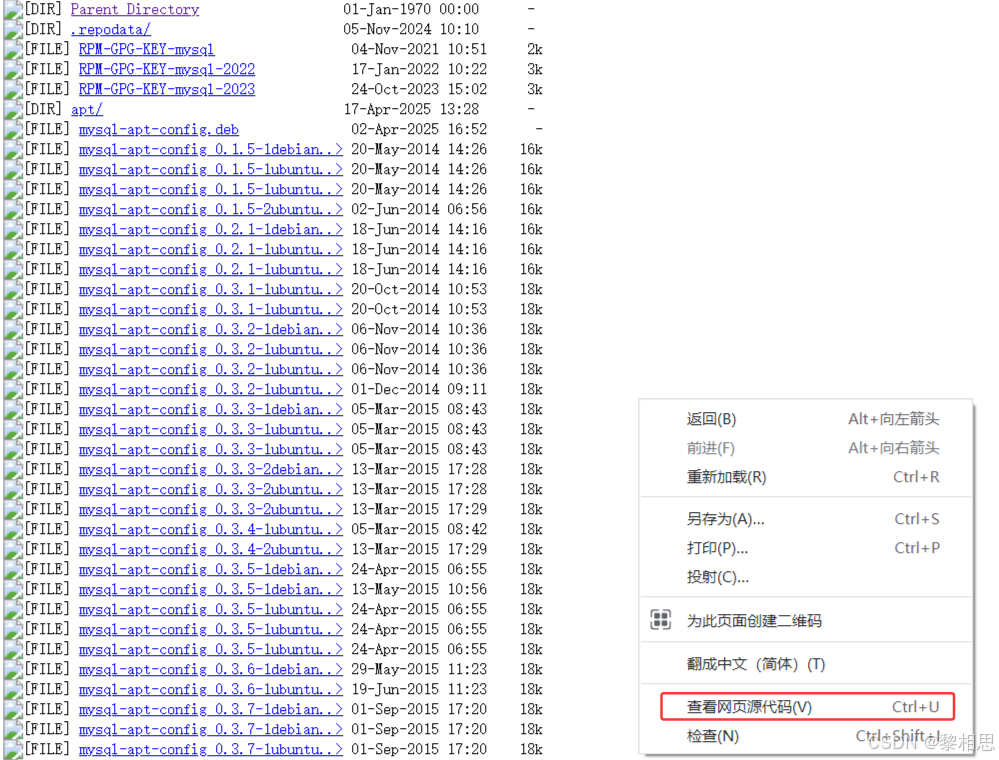Click the date text 24-Oct-2023 15:02
The image size is (999, 760).
point(419,89)
